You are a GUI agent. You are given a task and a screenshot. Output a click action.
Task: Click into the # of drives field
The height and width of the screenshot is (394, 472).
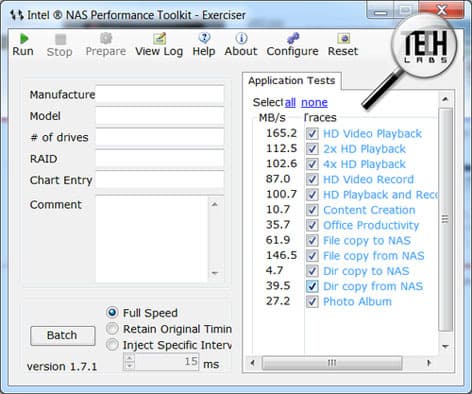pos(160,138)
